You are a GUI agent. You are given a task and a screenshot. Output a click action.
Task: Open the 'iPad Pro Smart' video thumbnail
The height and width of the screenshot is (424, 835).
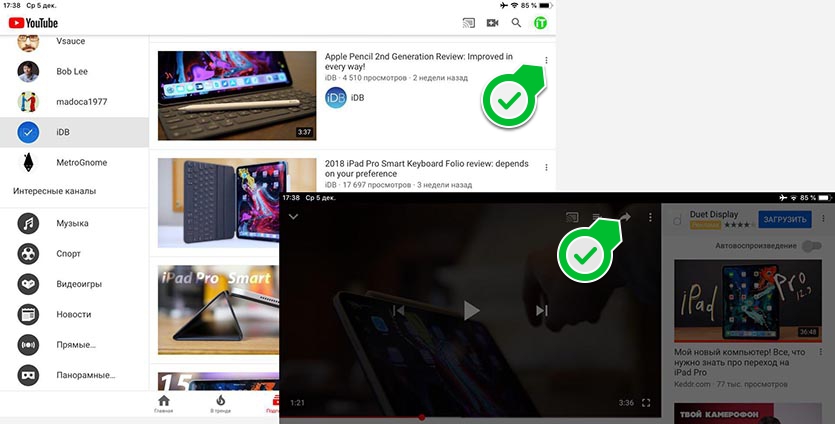218,310
